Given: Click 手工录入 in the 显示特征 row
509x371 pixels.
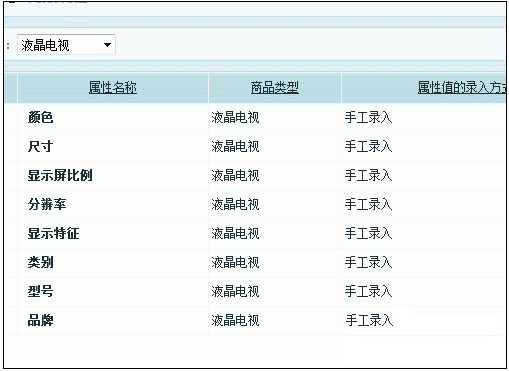Looking at the screenshot, I should 368,233.
